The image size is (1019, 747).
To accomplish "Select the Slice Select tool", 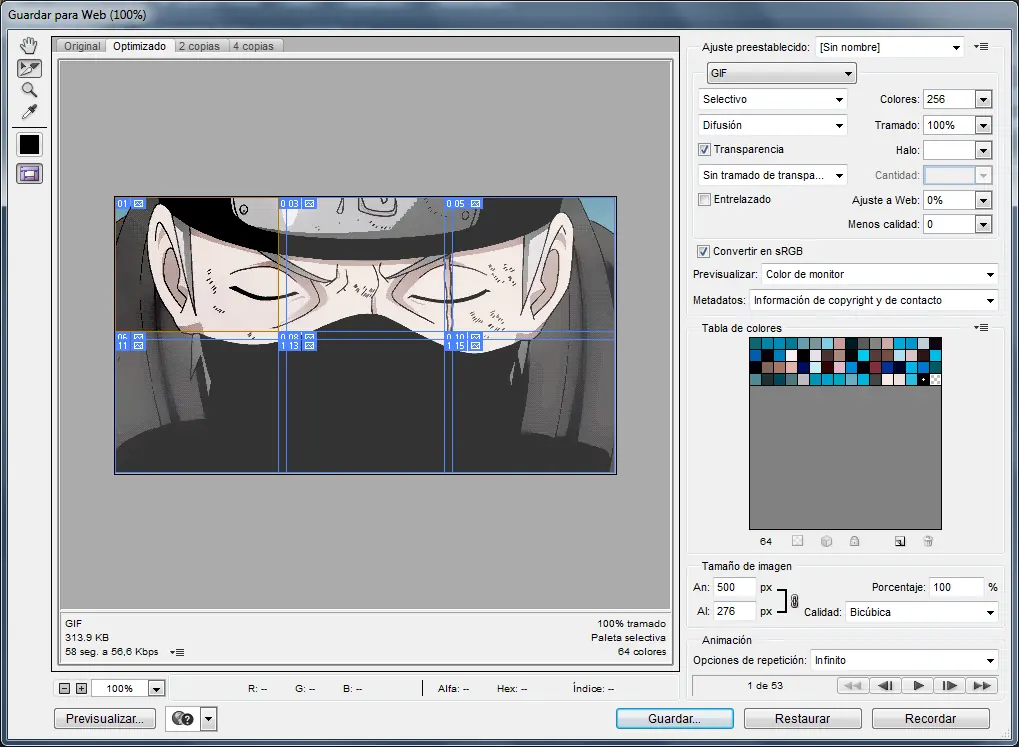I will pyautogui.click(x=29, y=68).
